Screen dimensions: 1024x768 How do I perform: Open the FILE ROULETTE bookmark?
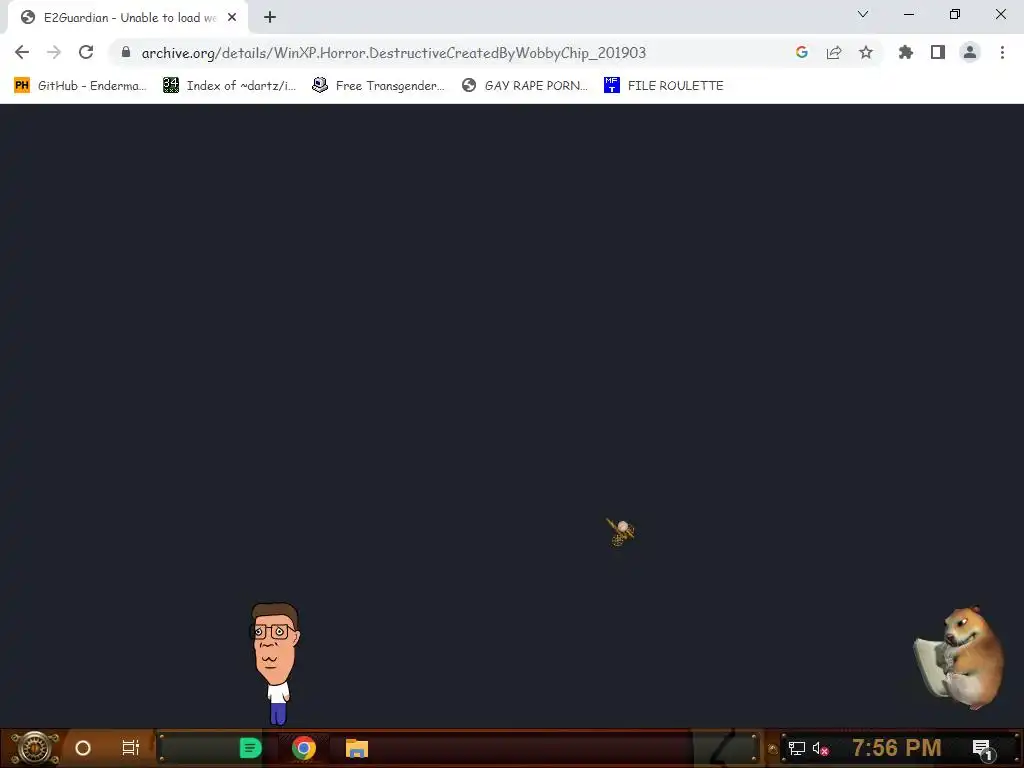(x=664, y=86)
